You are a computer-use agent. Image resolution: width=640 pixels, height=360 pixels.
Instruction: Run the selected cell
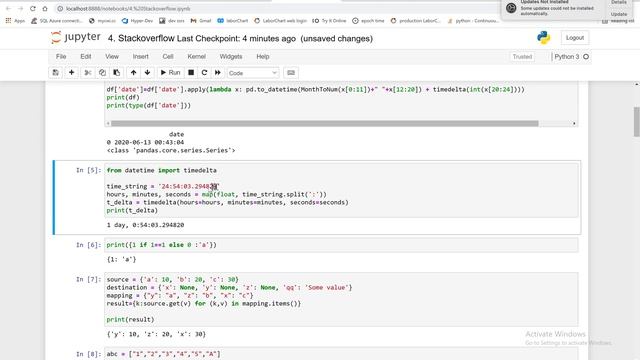click(170, 73)
